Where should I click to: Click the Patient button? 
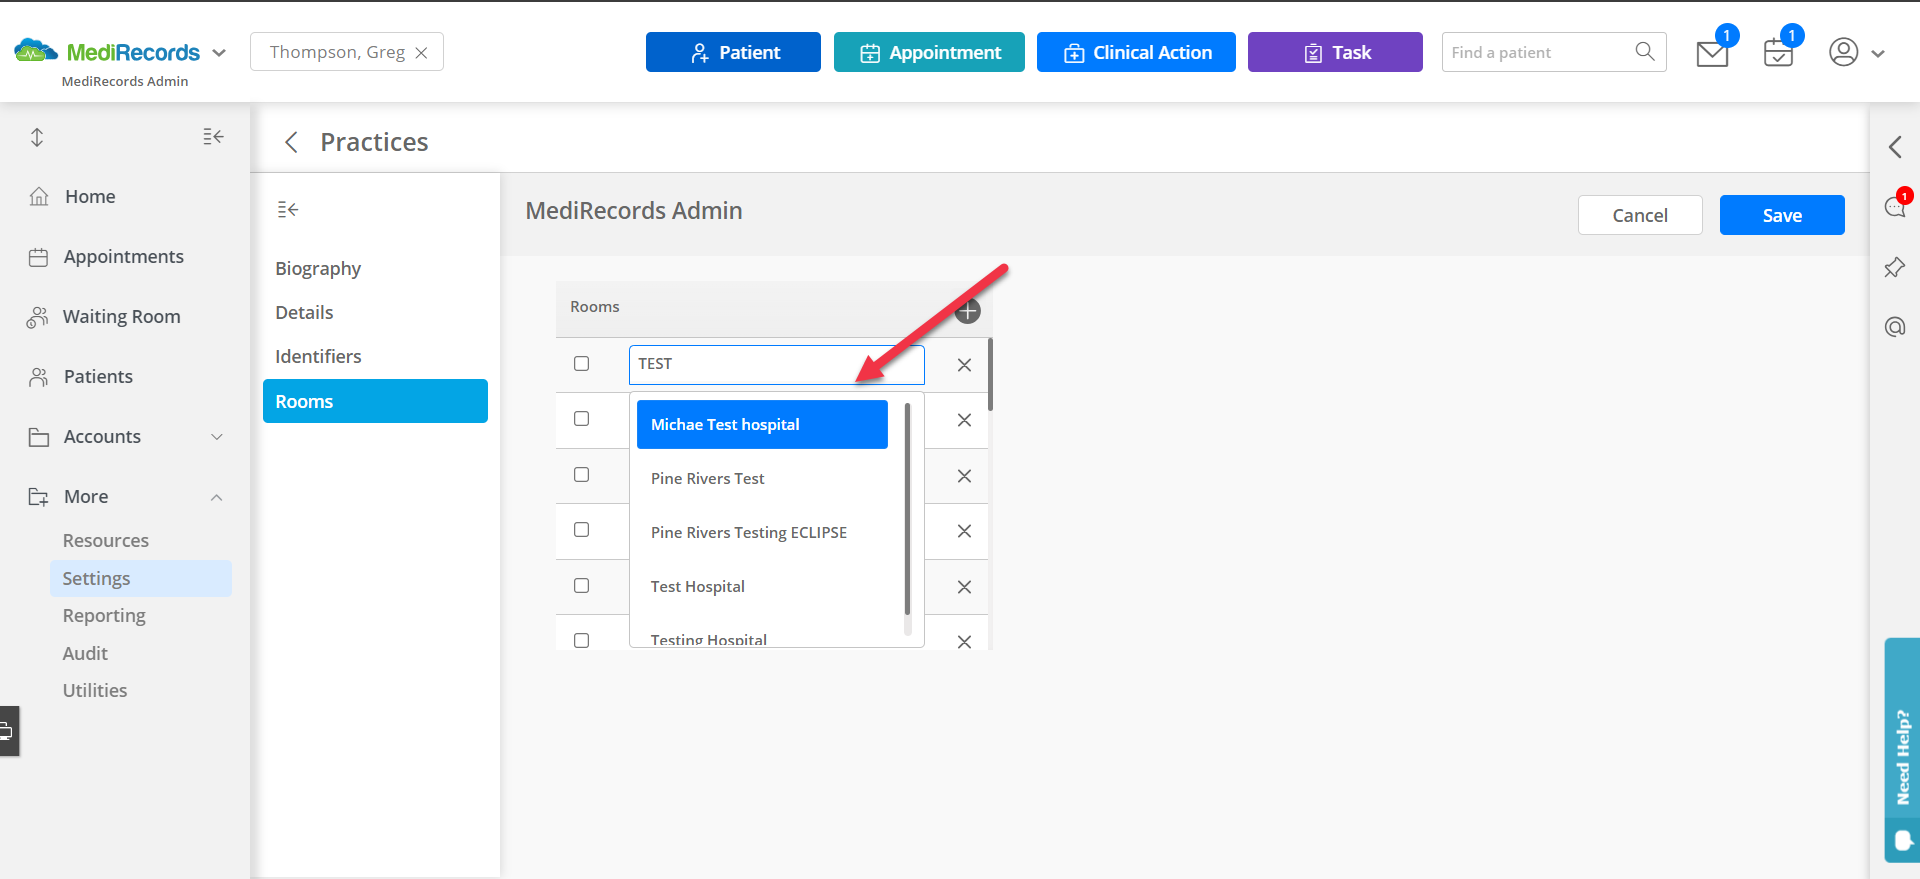coord(733,52)
